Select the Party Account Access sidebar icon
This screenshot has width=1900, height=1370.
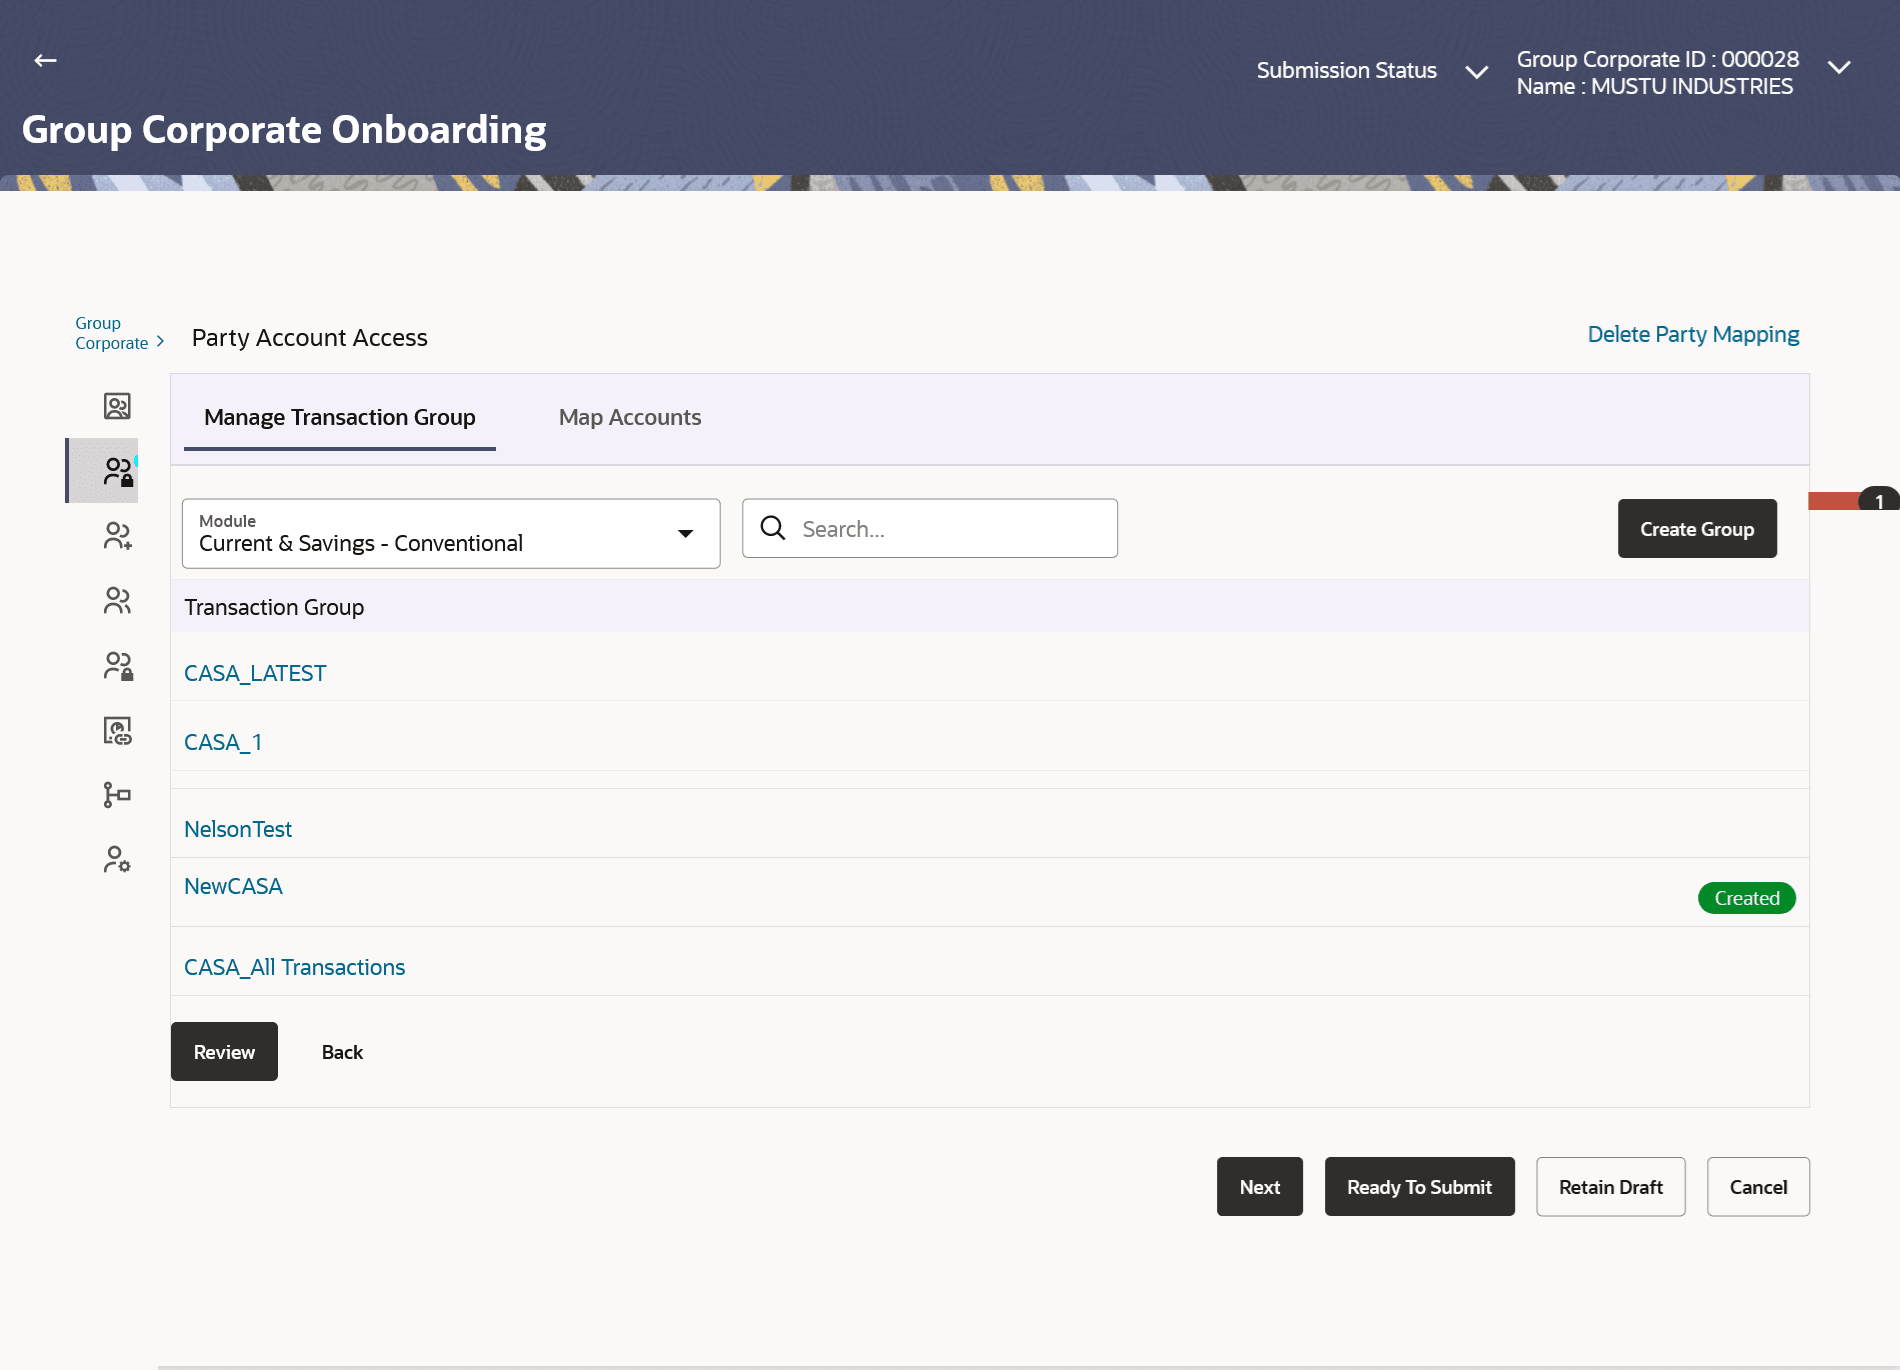pyautogui.click(x=117, y=470)
